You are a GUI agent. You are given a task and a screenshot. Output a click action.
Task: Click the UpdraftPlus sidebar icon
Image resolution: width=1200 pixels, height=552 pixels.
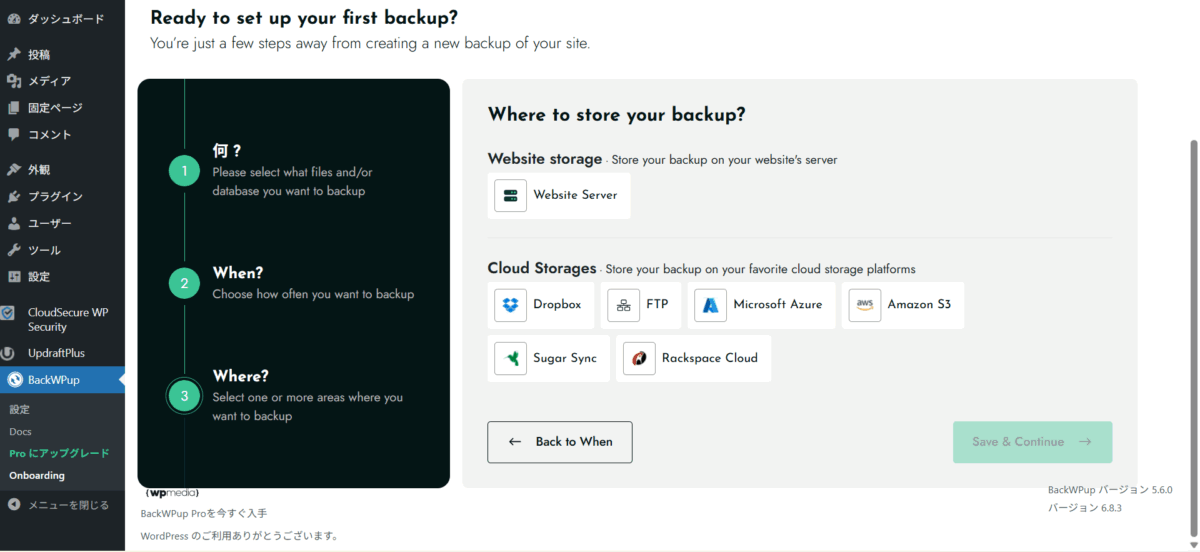(9, 354)
